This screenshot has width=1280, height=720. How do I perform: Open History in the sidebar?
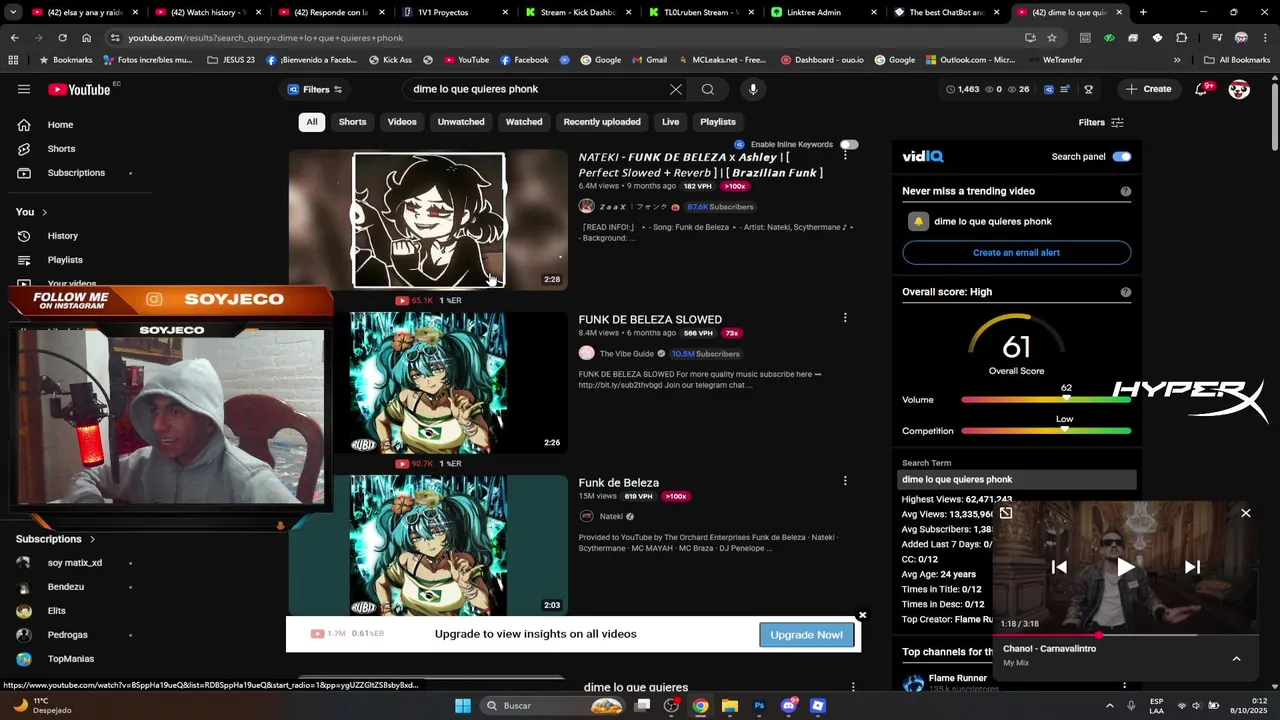tap(62, 236)
